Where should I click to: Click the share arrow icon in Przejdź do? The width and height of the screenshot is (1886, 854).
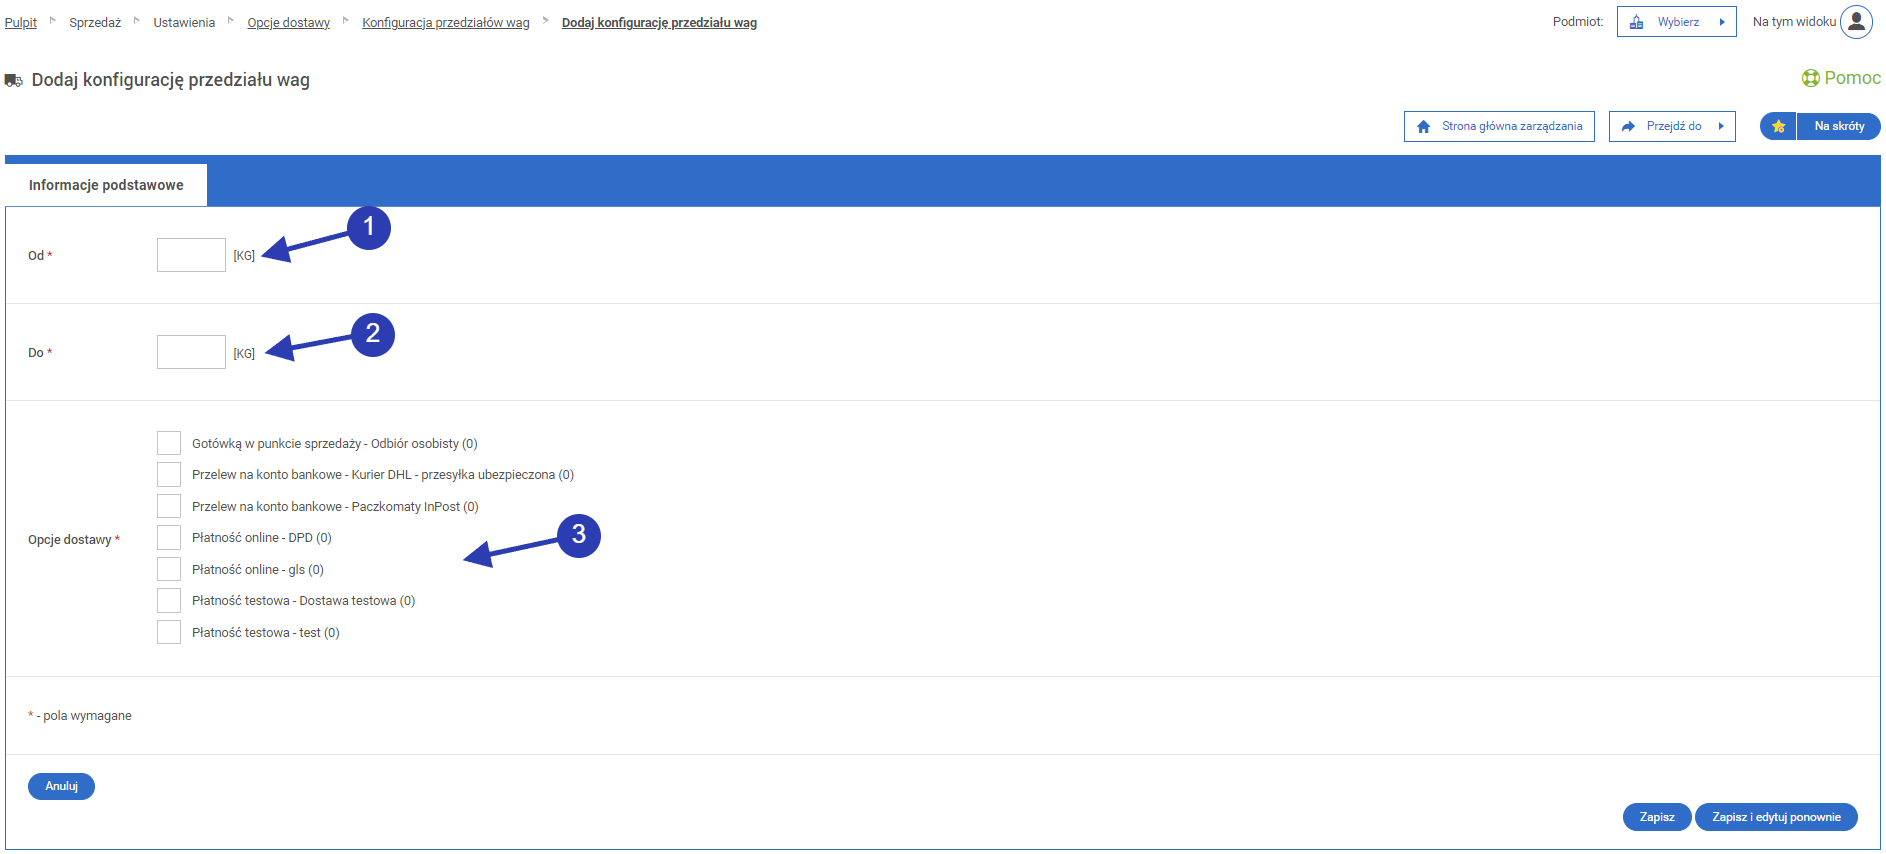click(x=1628, y=127)
